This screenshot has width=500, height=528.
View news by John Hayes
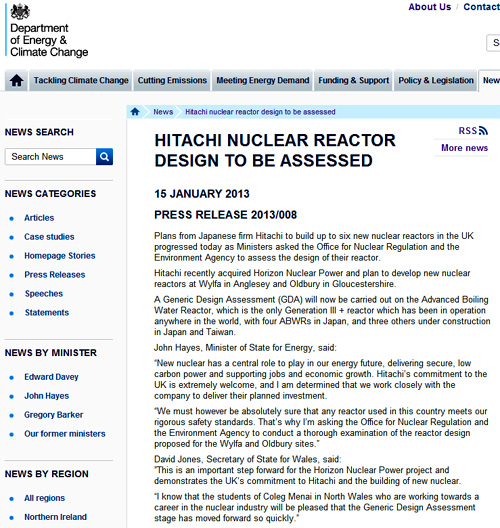46,396
